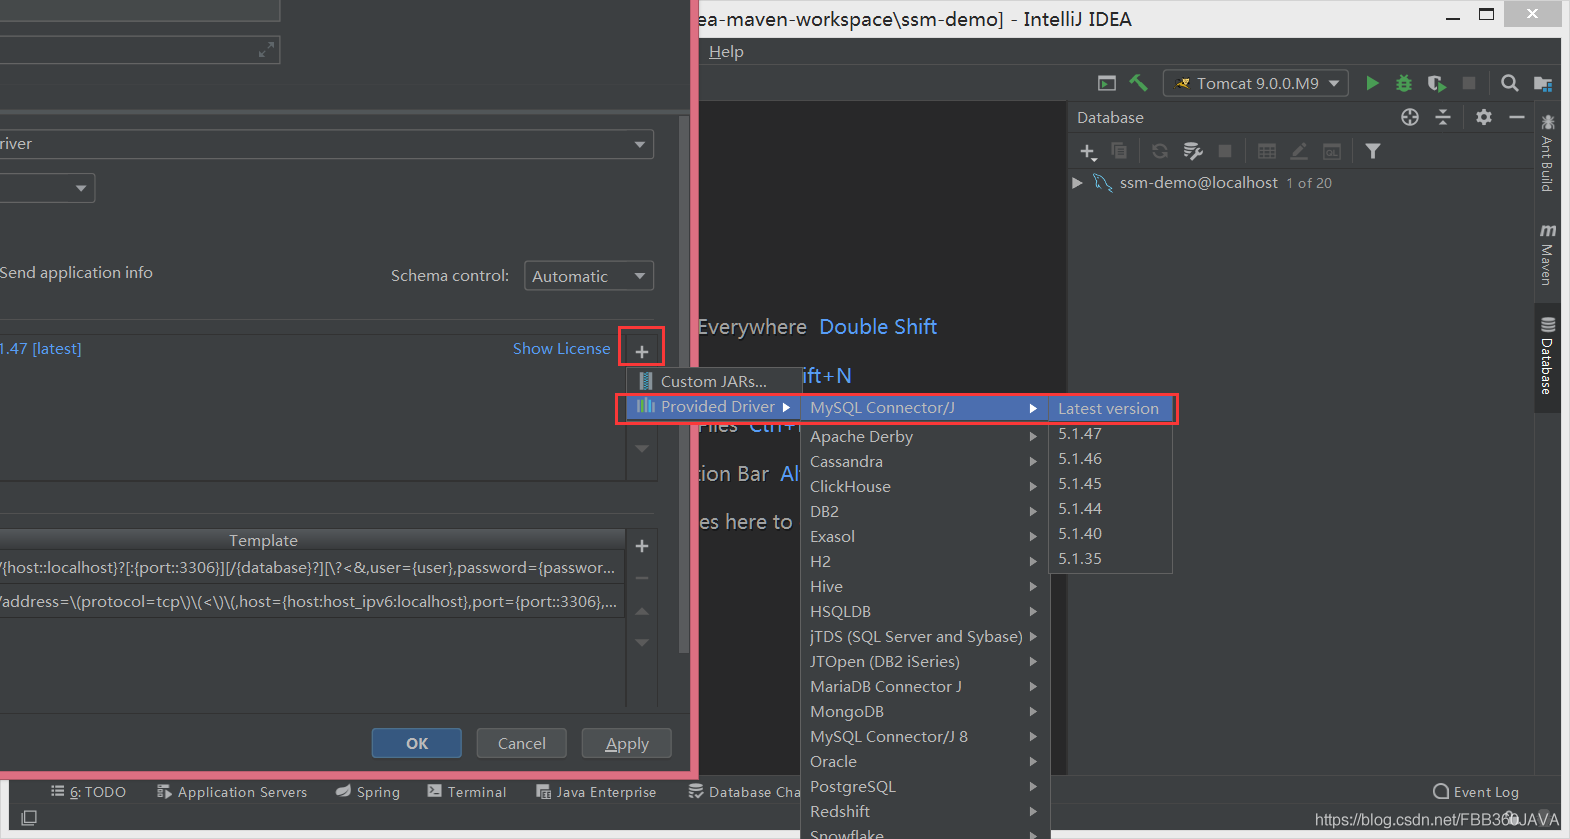The height and width of the screenshot is (839, 1570).
Task: Refresh the database with sync icon
Action: [x=1160, y=151]
